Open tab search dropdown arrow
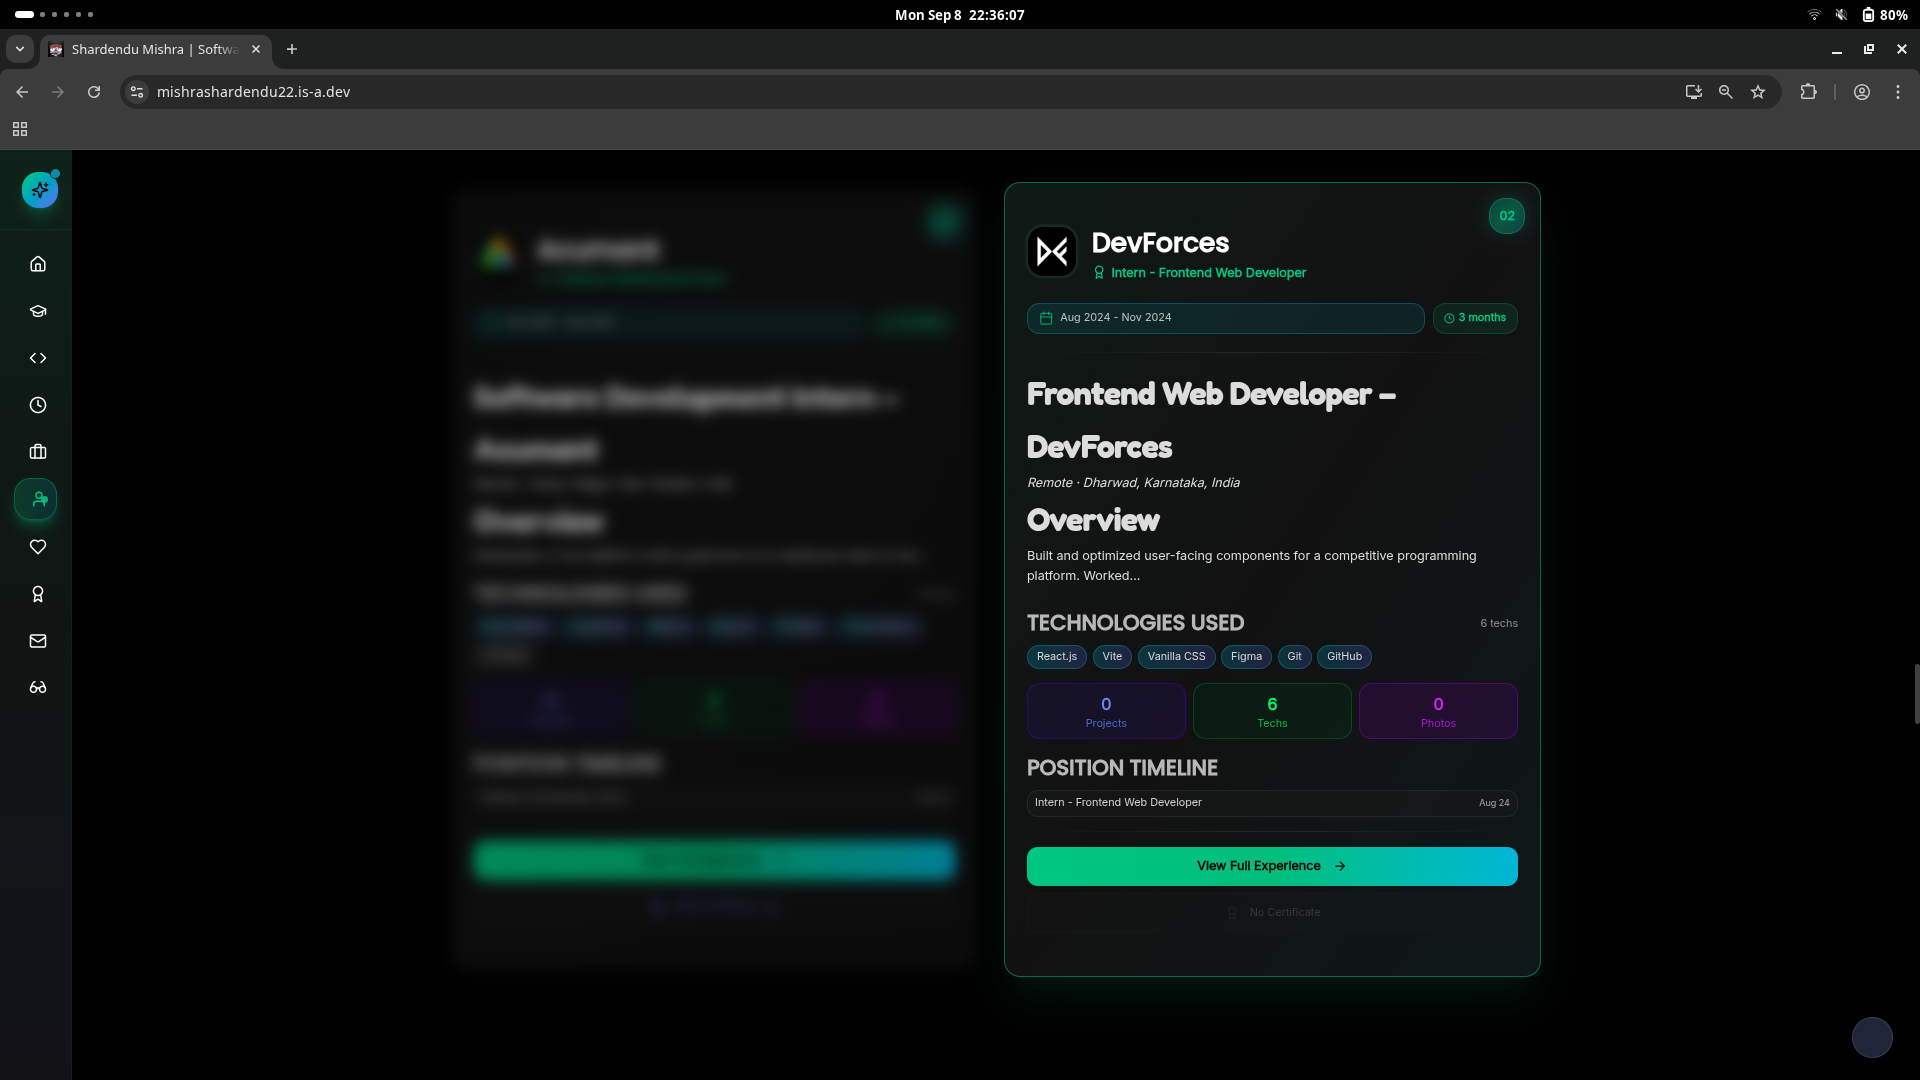The width and height of the screenshot is (1920, 1080). pyautogui.click(x=19, y=49)
